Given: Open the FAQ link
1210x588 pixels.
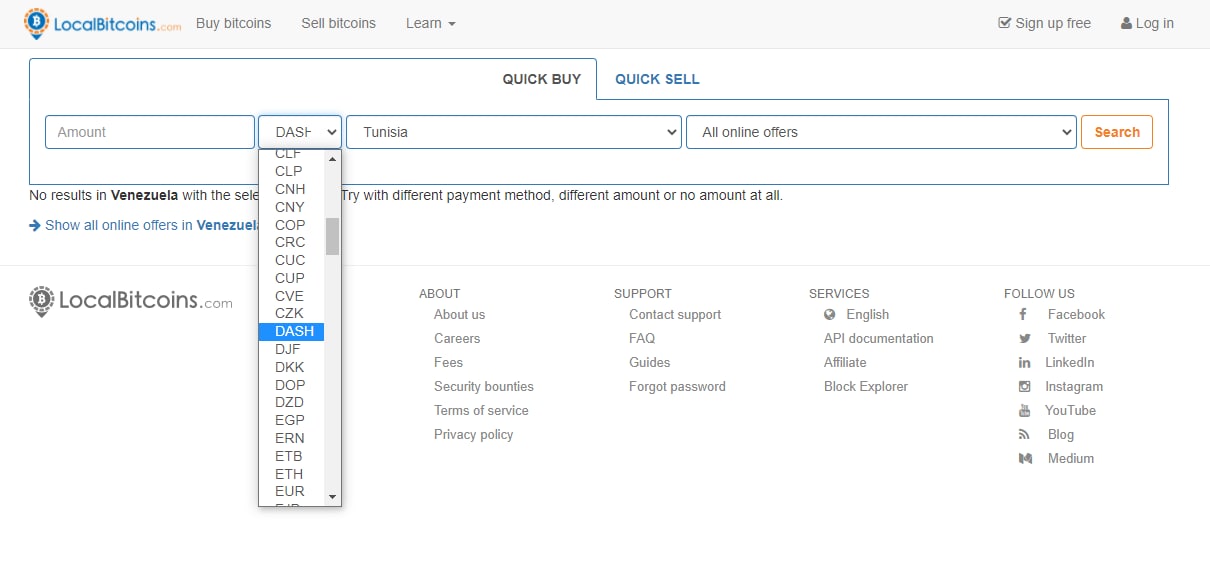Looking at the screenshot, I should point(642,338).
